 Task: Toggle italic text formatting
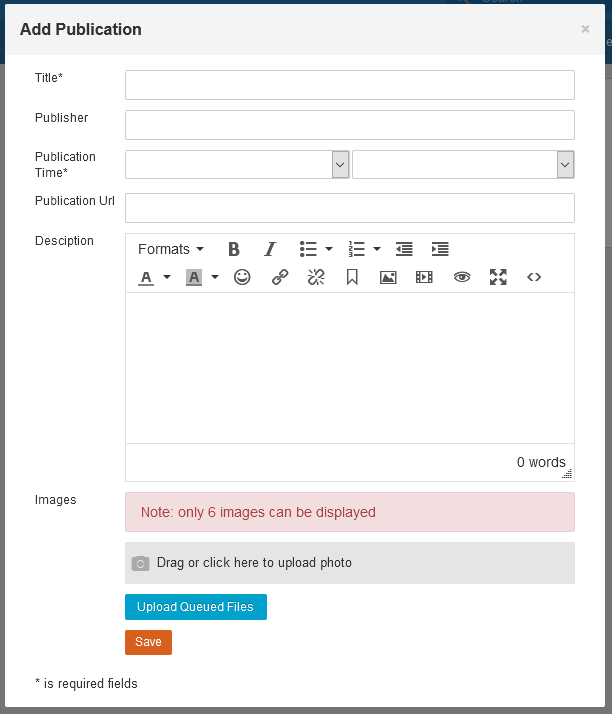tap(270, 249)
